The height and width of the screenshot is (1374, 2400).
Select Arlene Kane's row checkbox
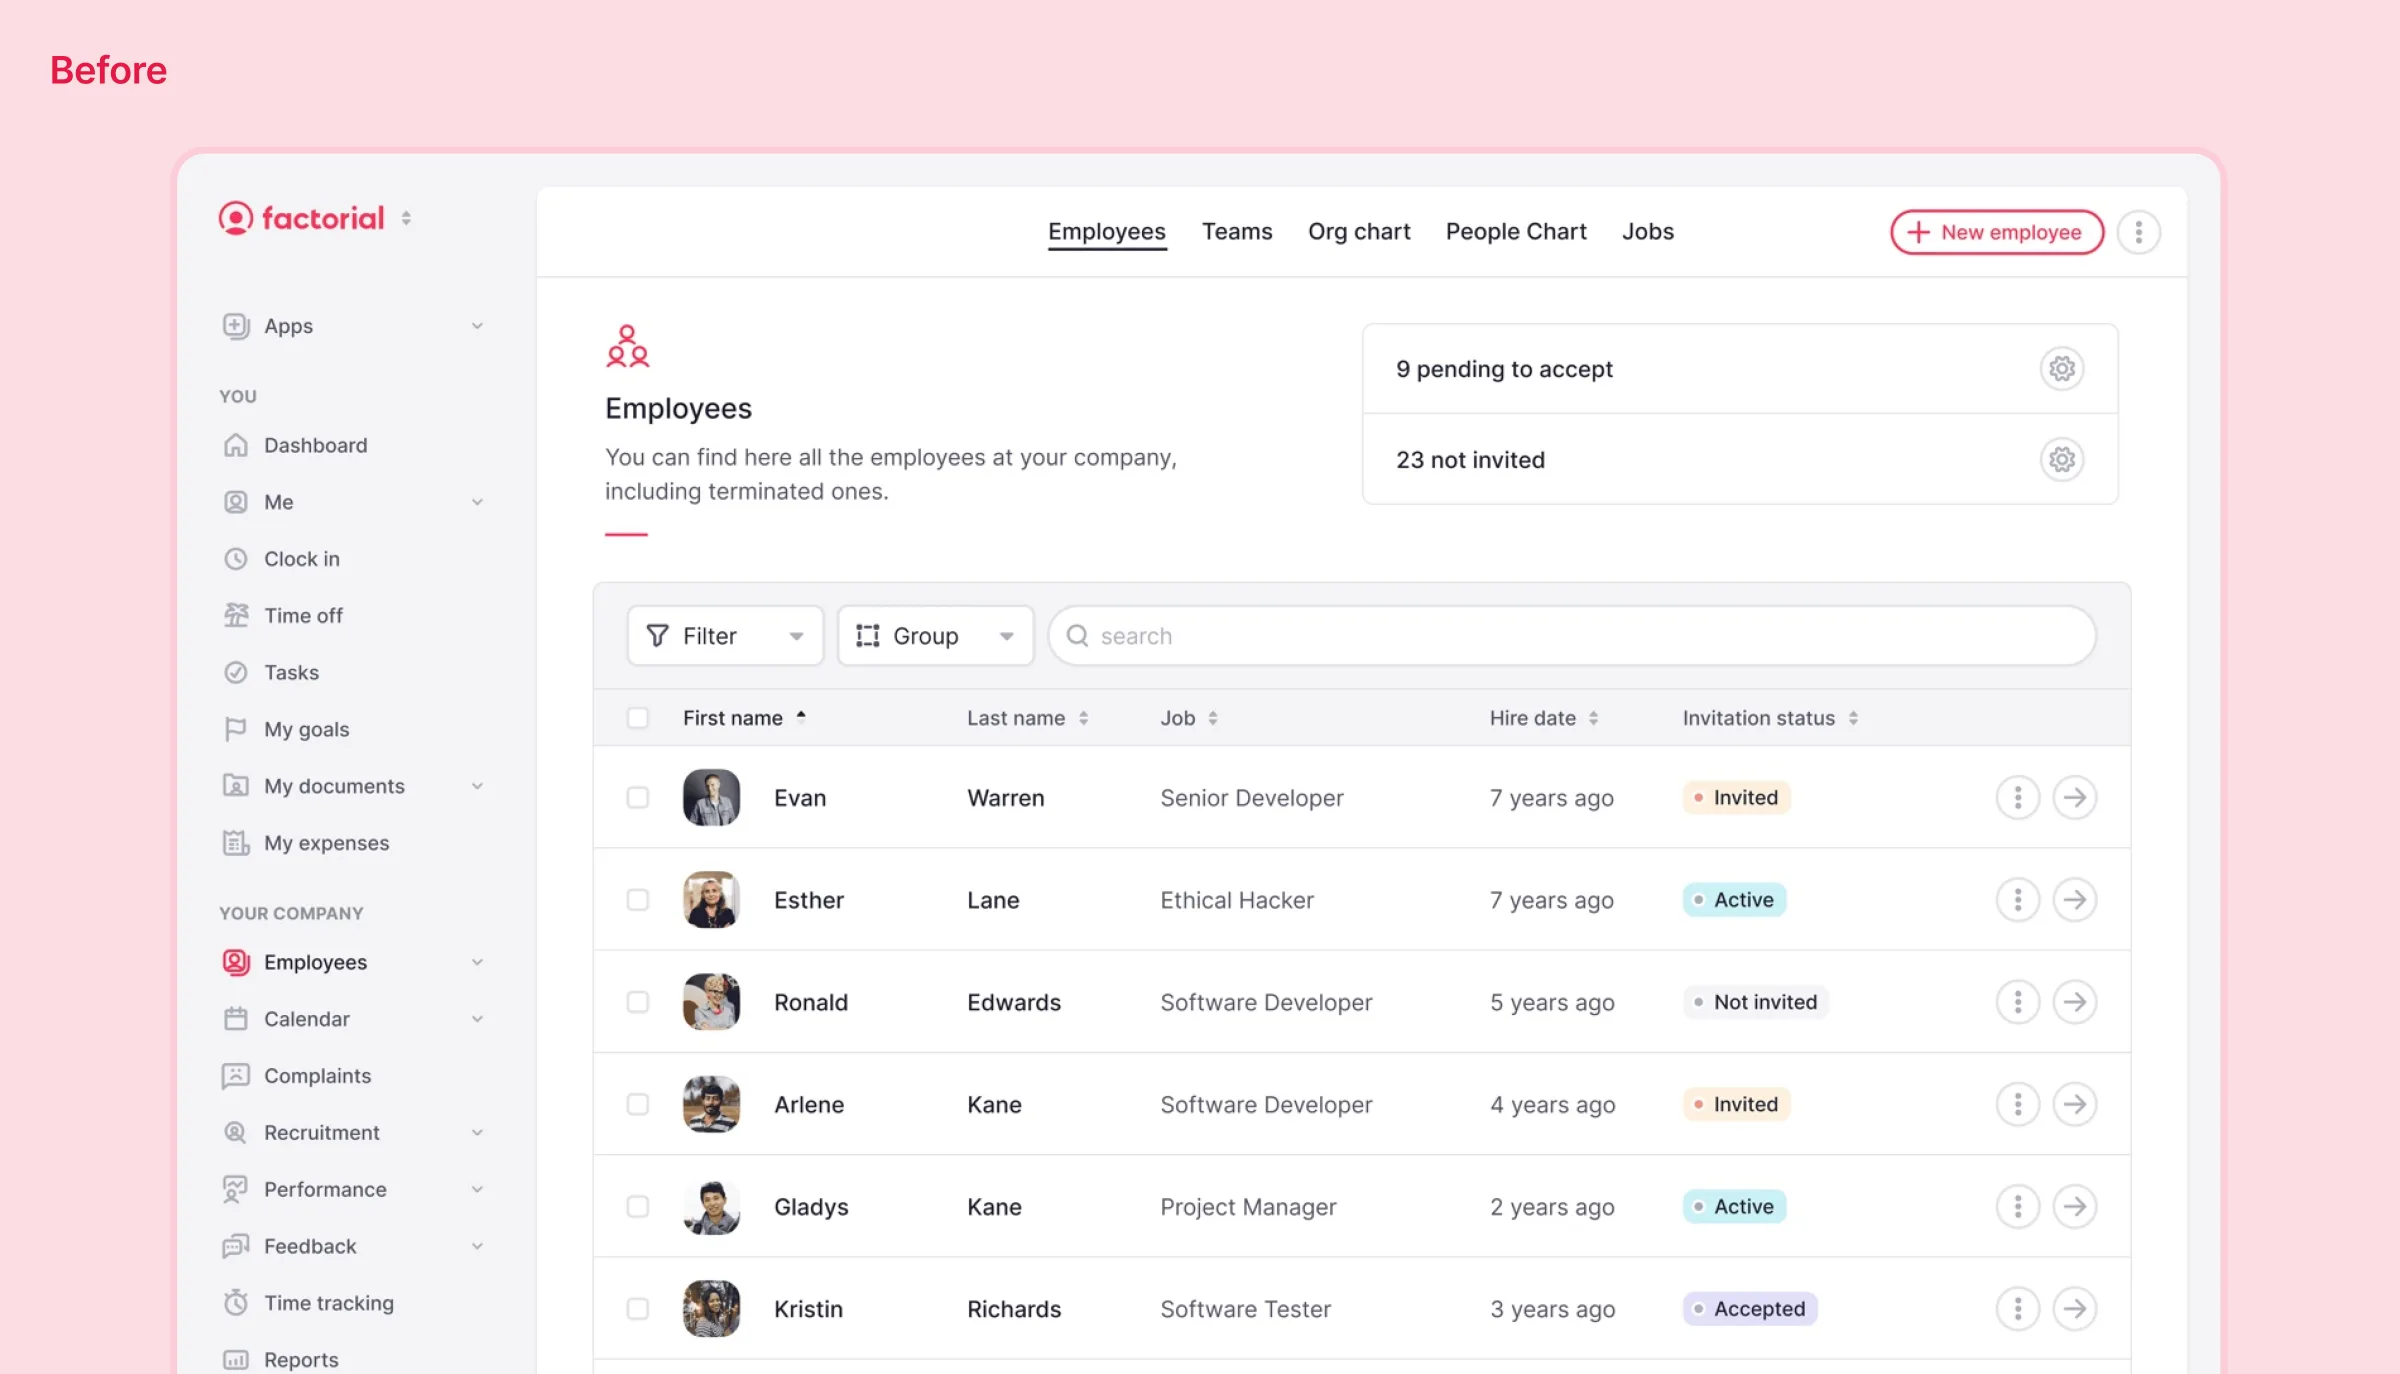[x=638, y=1104]
